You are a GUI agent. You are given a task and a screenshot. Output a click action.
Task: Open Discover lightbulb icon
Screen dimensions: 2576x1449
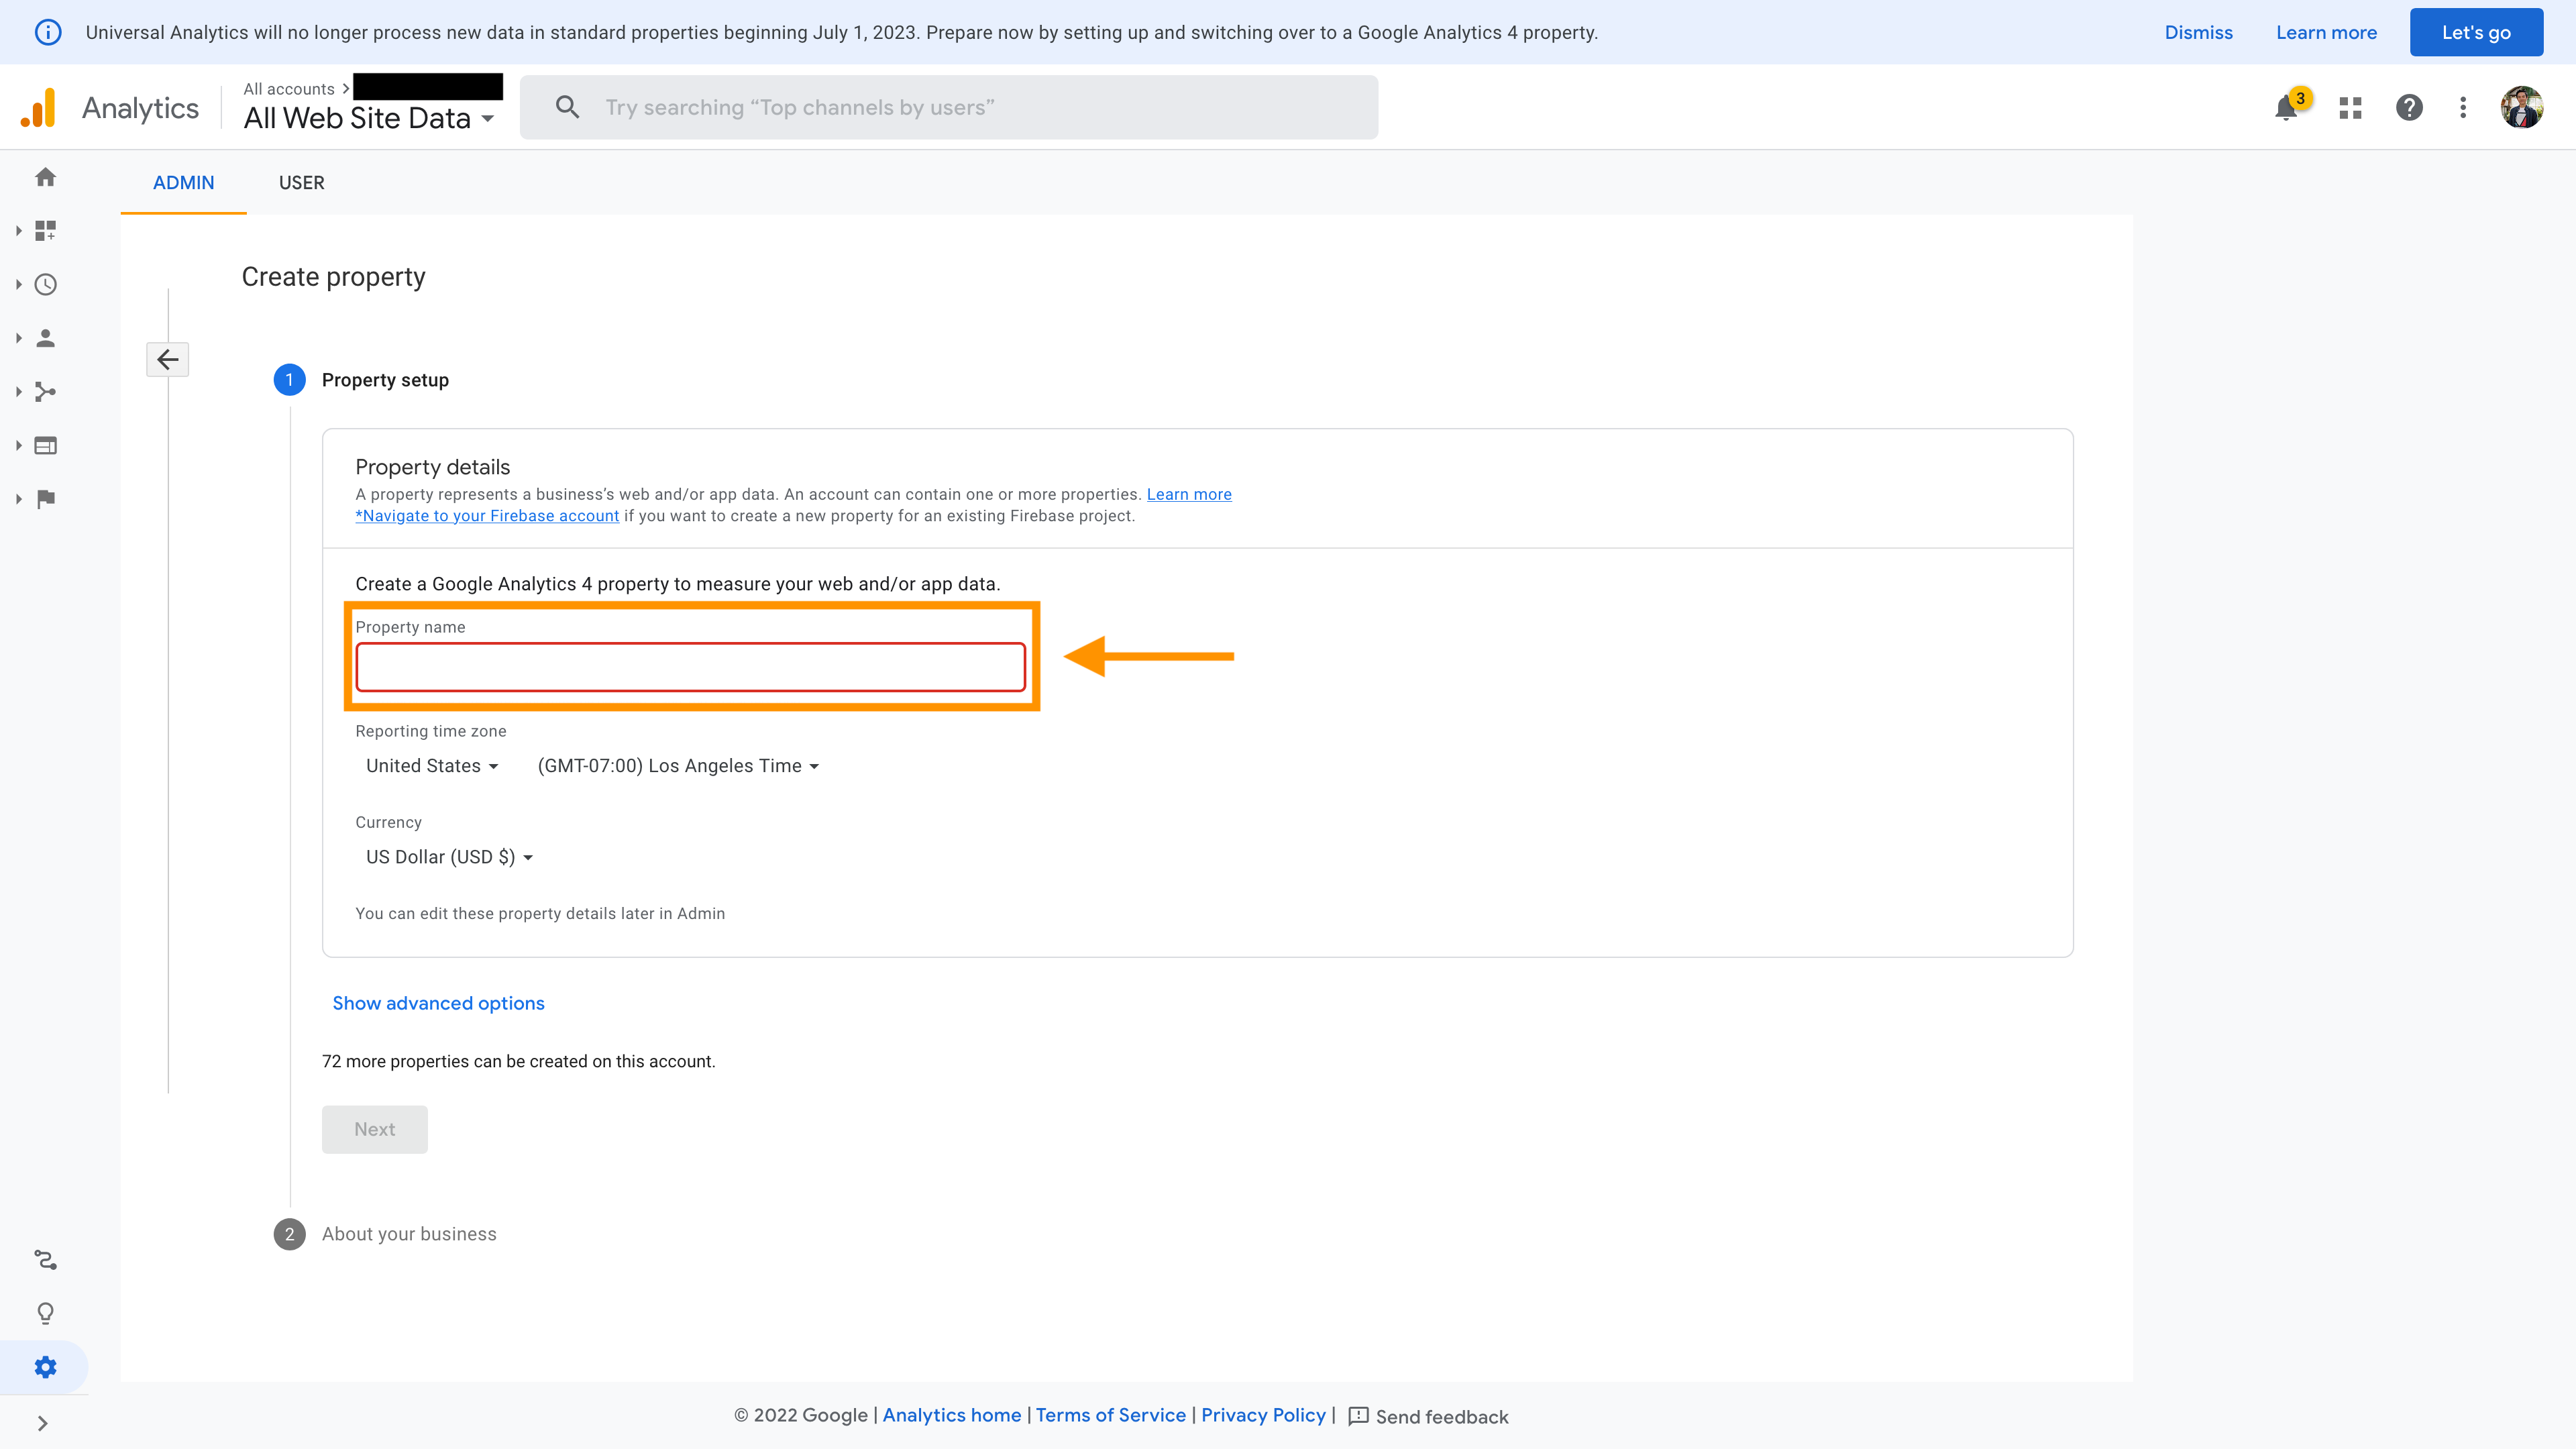tap(45, 1313)
